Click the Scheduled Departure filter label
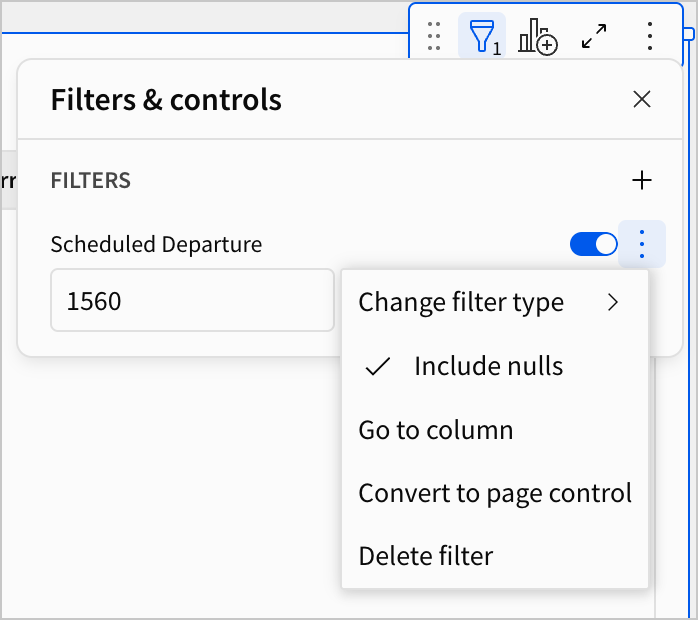The width and height of the screenshot is (698, 620). click(x=156, y=244)
